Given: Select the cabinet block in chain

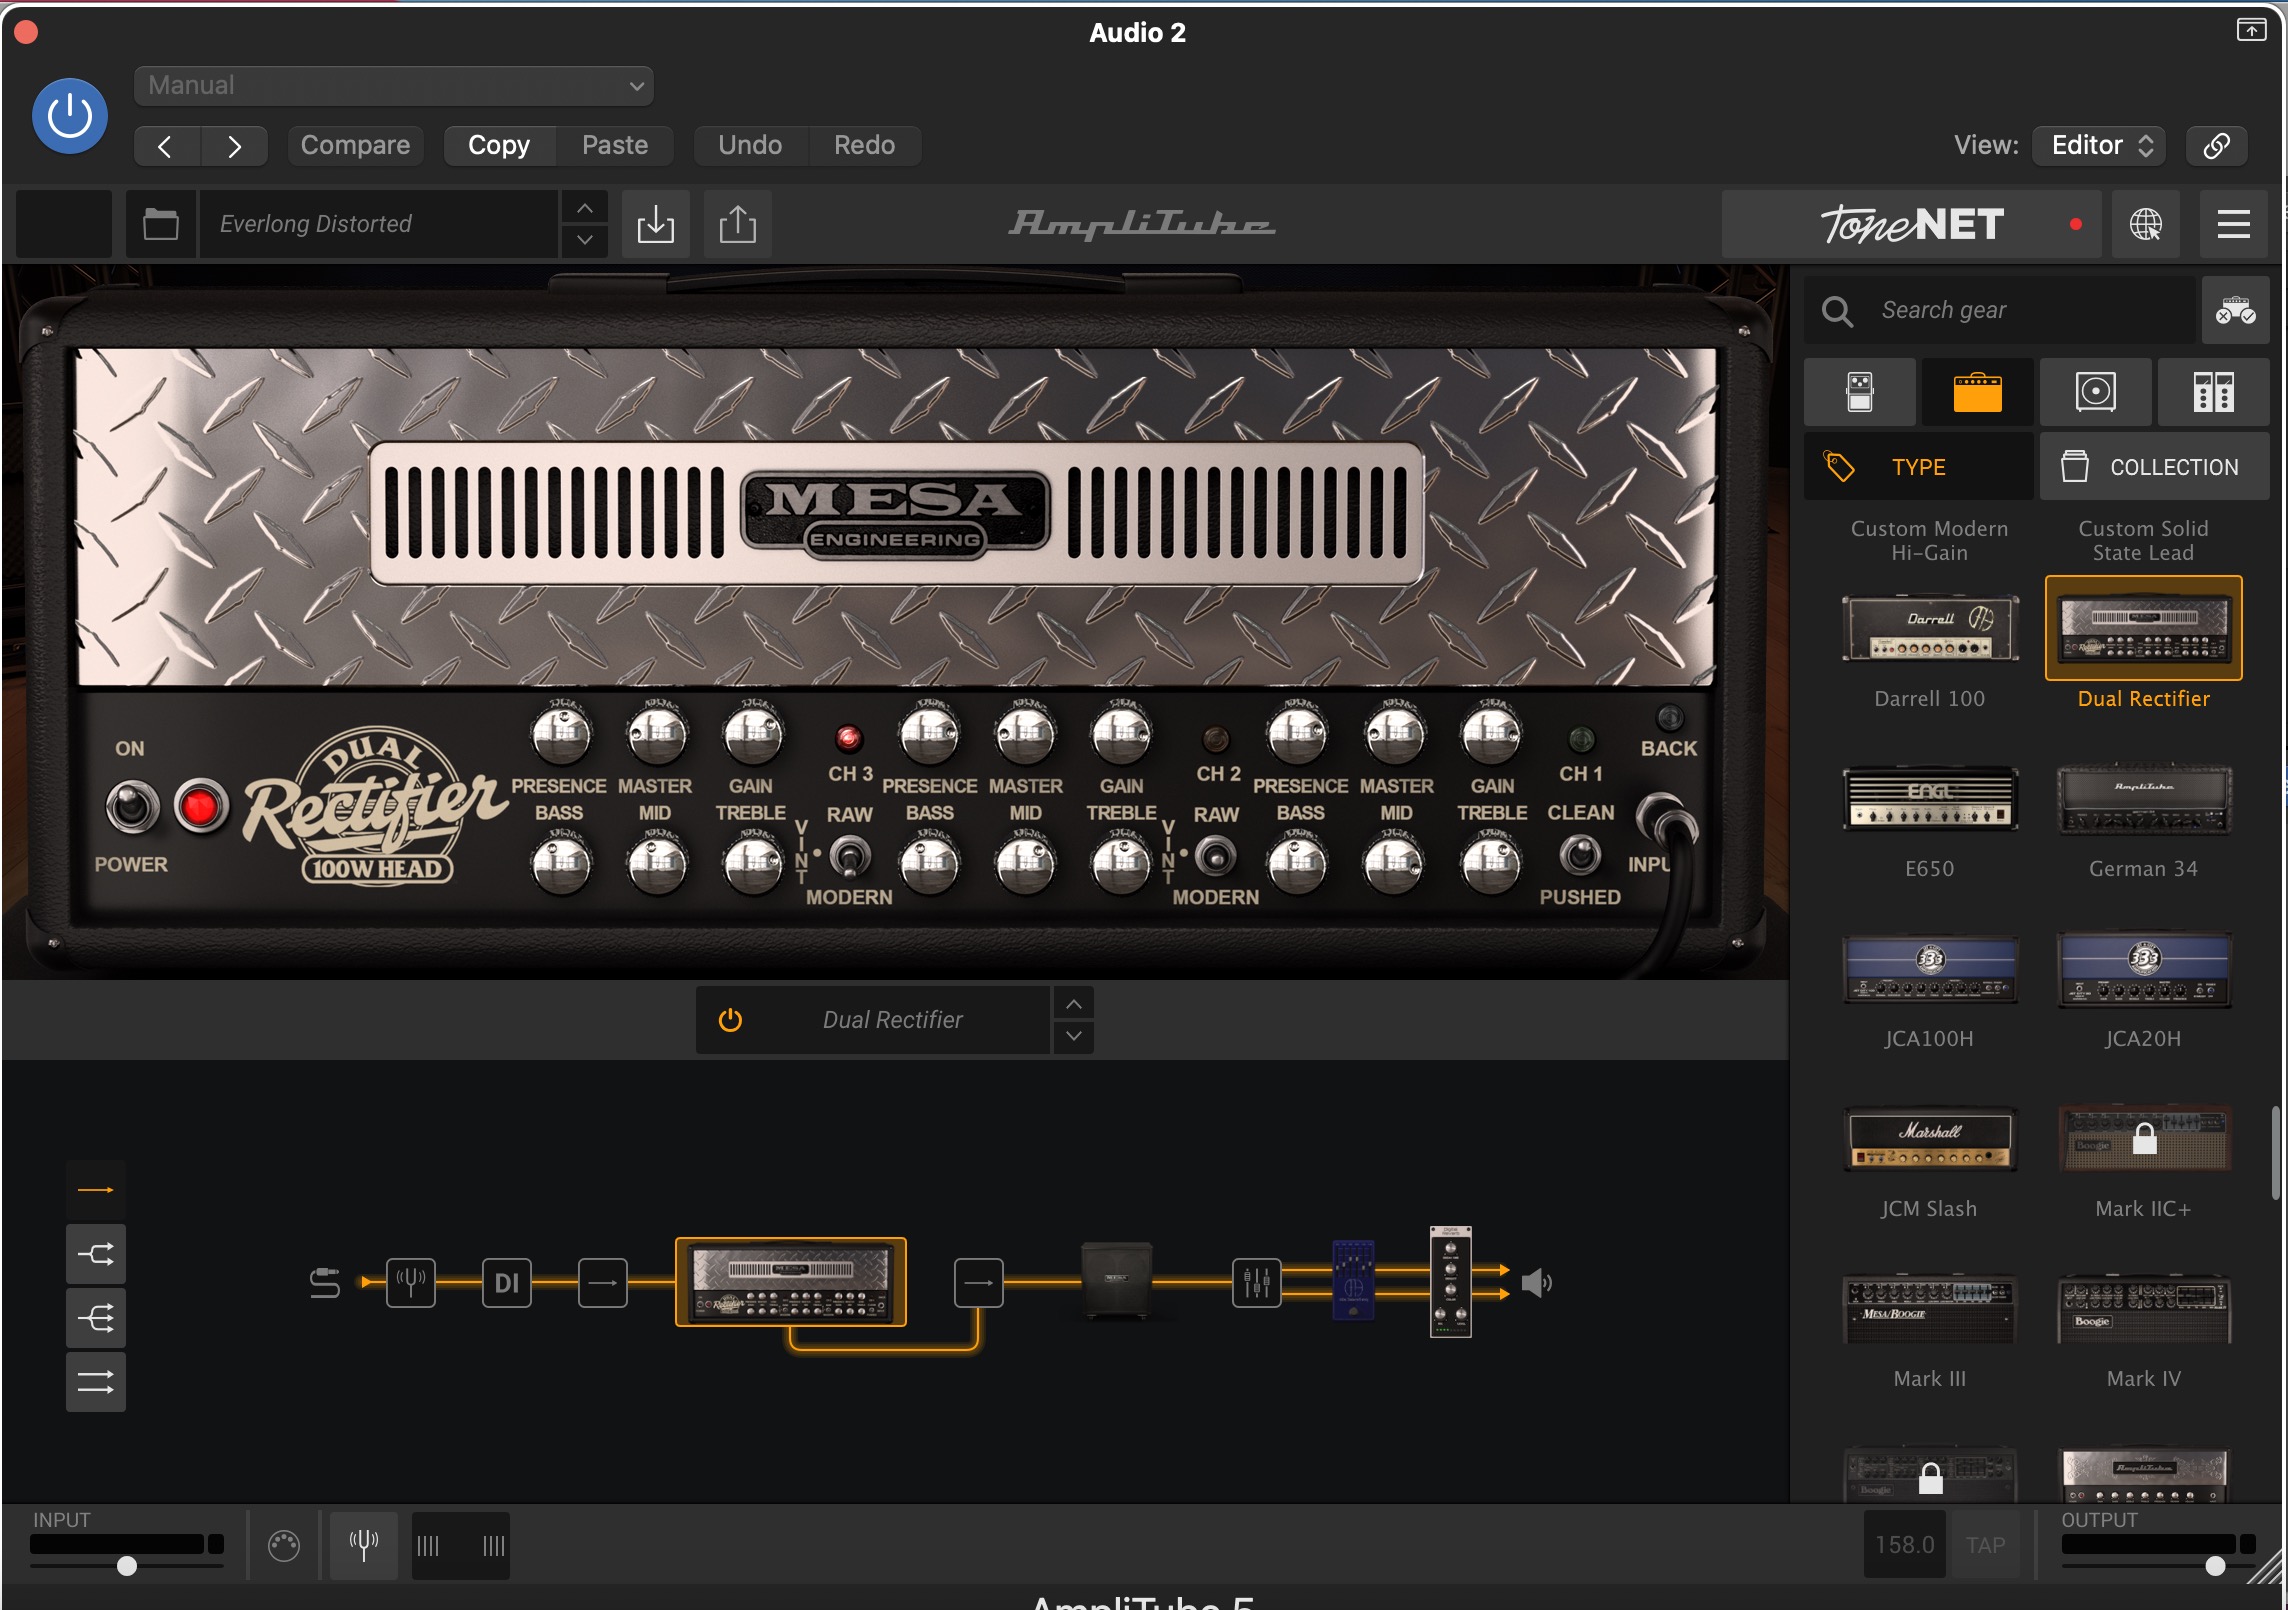Looking at the screenshot, I should [x=1117, y=1280].
